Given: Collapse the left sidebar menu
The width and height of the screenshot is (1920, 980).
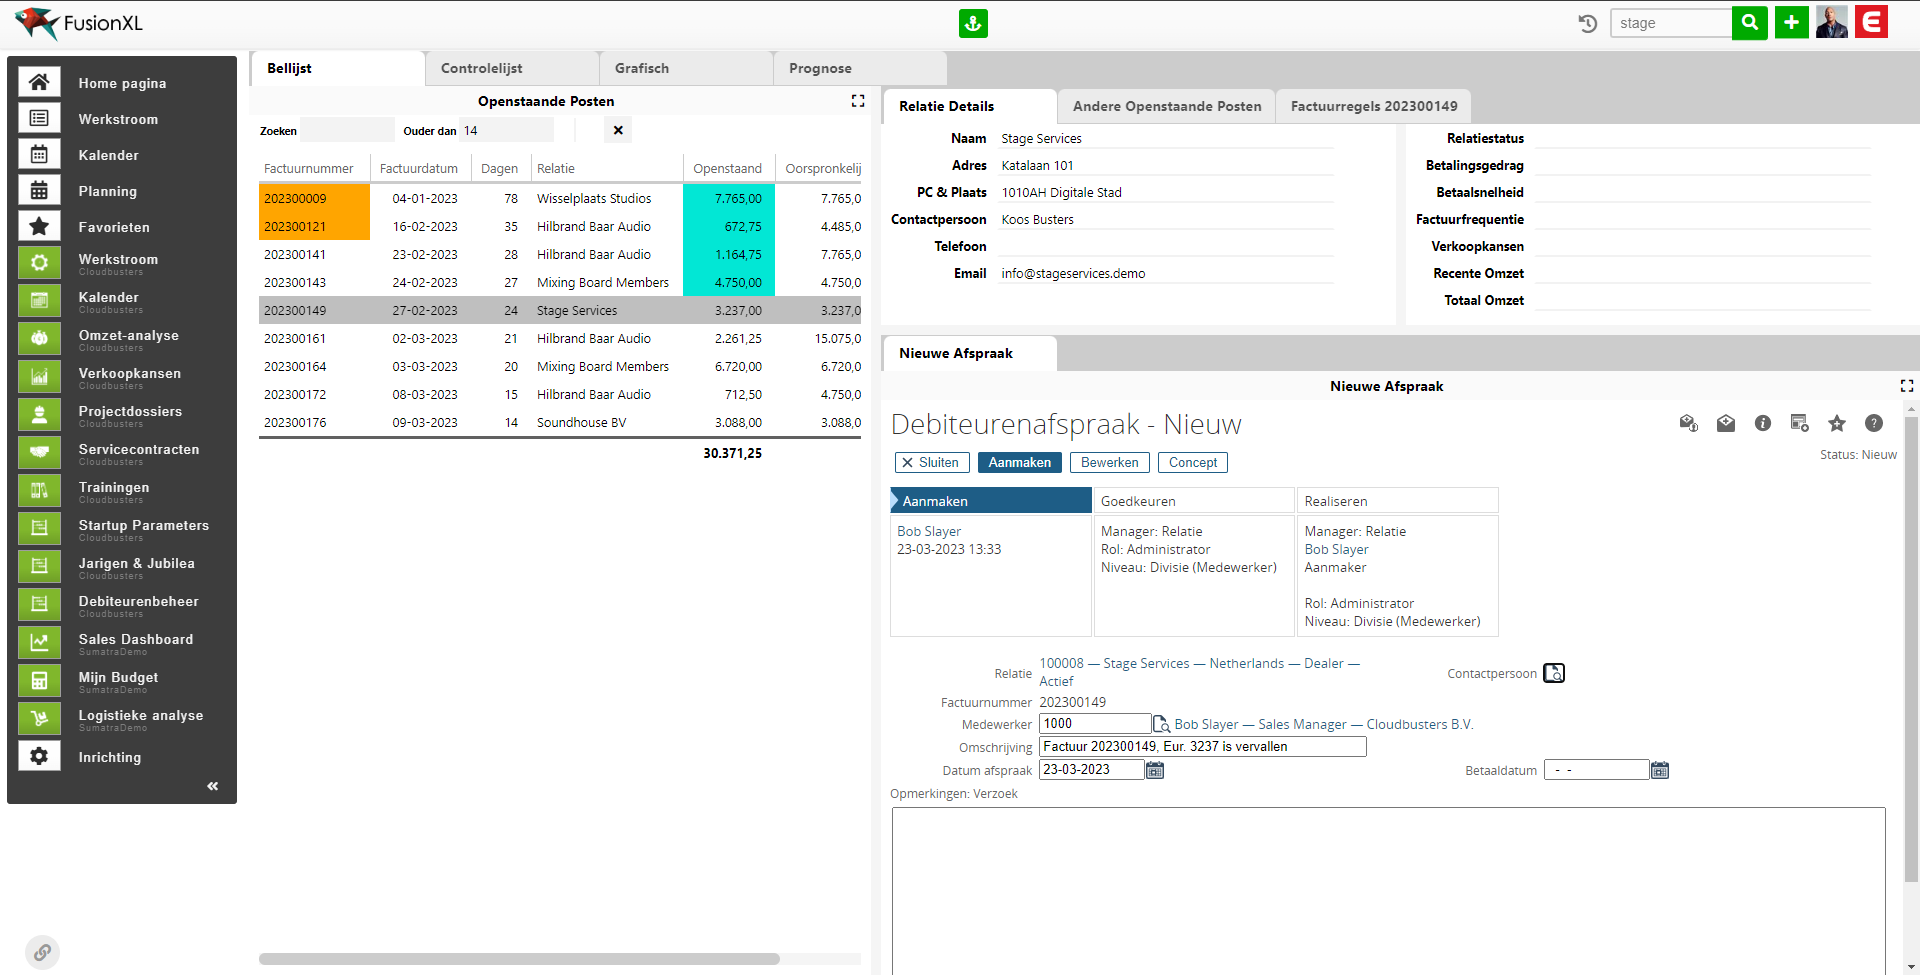Looking at the screenshot, I should (212, 786).
